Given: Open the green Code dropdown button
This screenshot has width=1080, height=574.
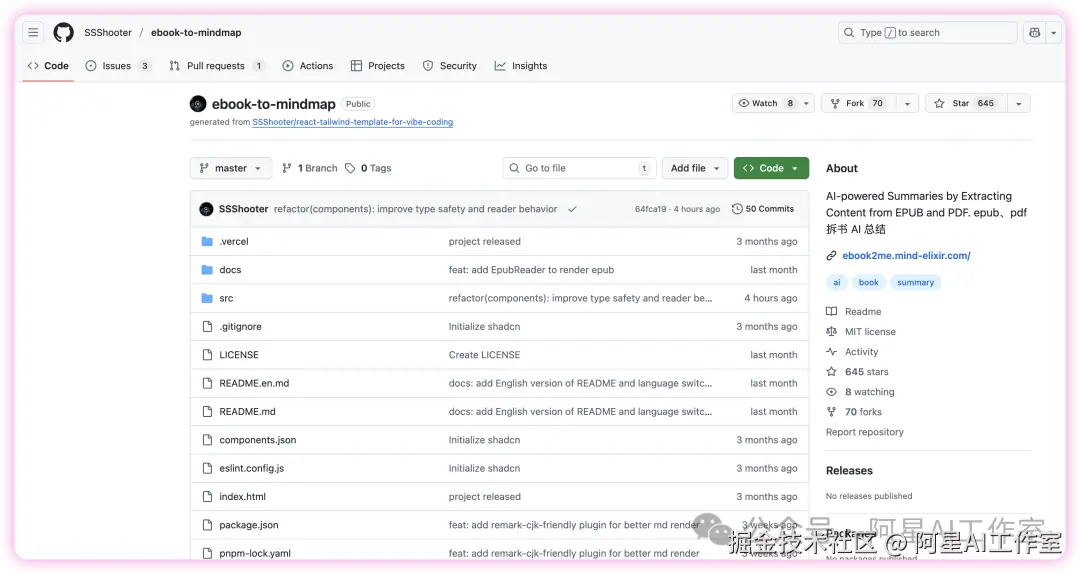Looking at the screenshot, I should pos(771,168).
